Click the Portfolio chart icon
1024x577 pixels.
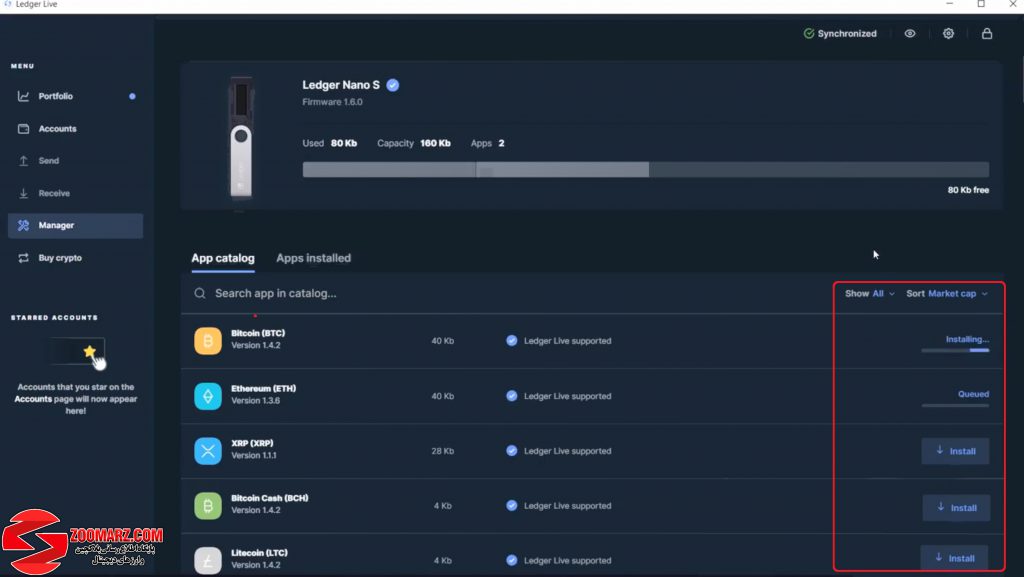coord(24,96)
